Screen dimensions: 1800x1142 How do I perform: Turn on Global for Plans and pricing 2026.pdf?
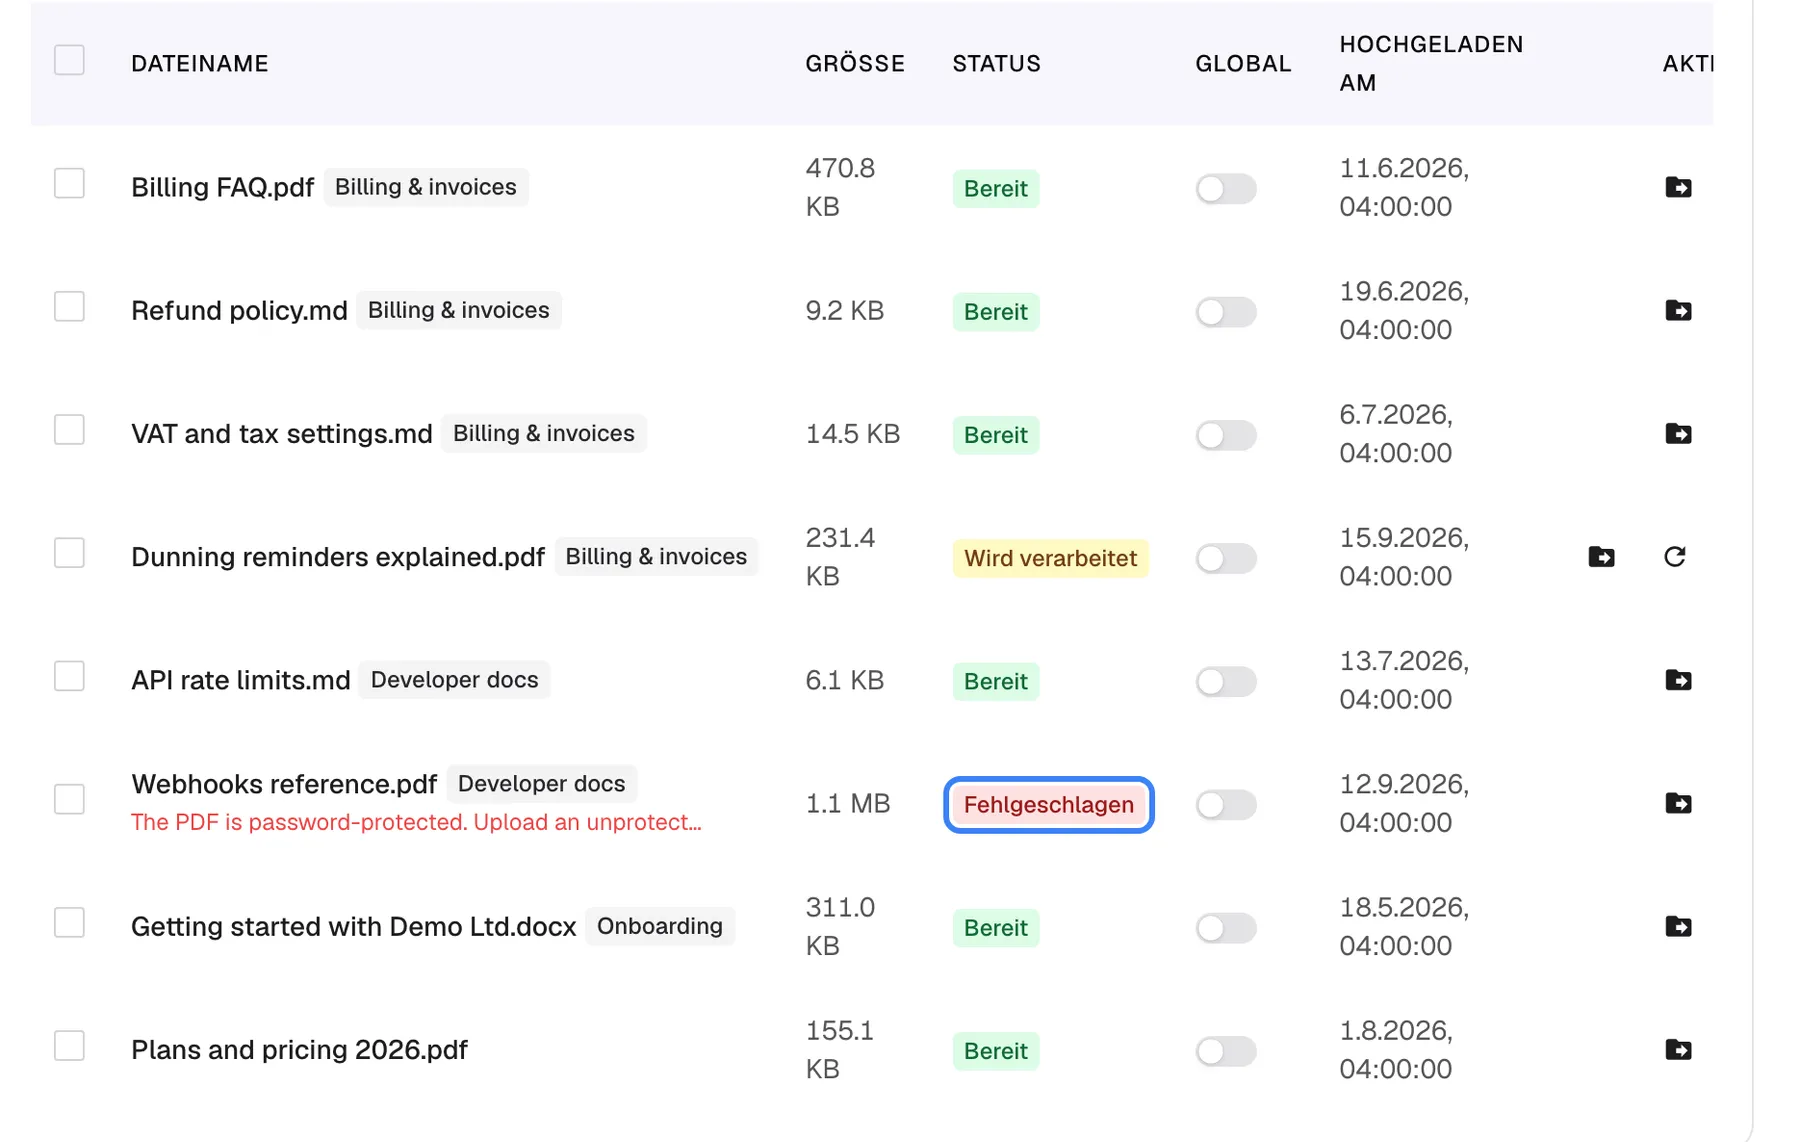click(1226, 1050)
